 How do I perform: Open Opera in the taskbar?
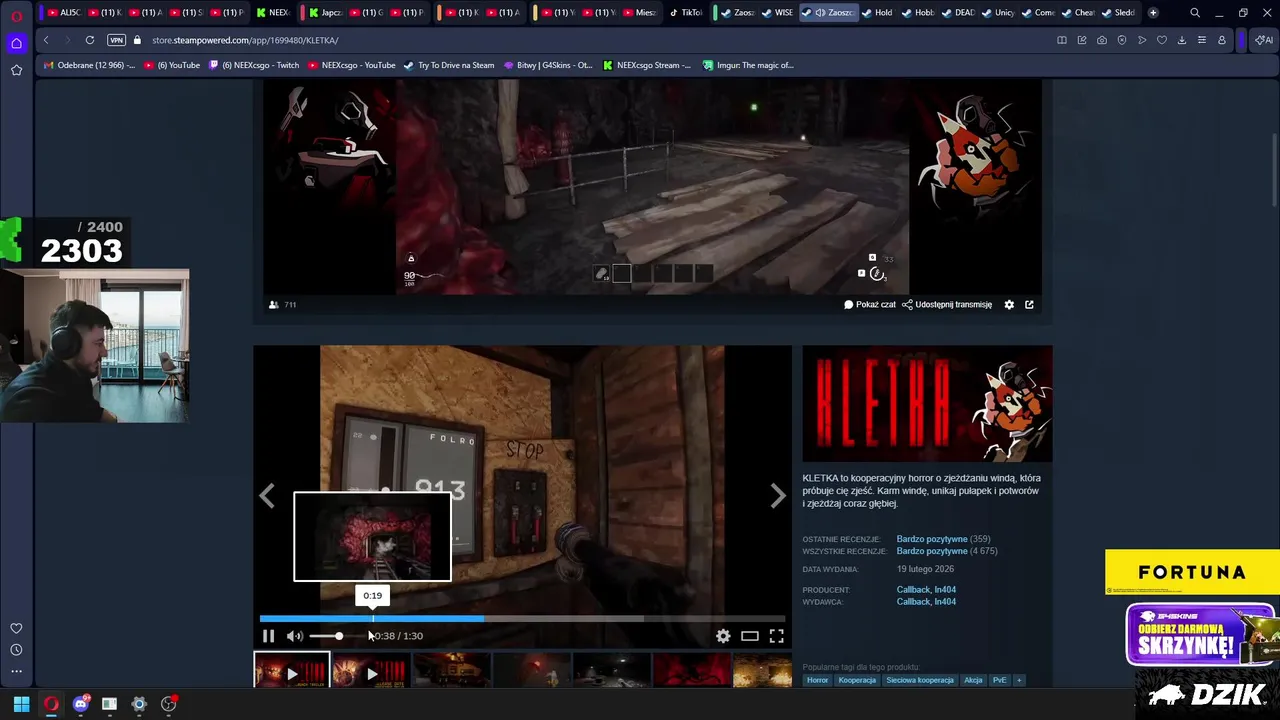51,704
